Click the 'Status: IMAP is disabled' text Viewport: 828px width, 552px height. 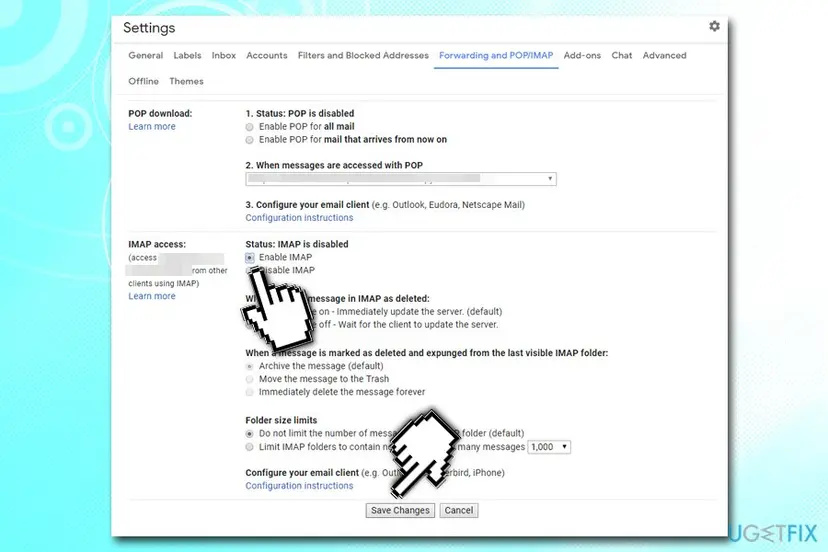point(297,244)
